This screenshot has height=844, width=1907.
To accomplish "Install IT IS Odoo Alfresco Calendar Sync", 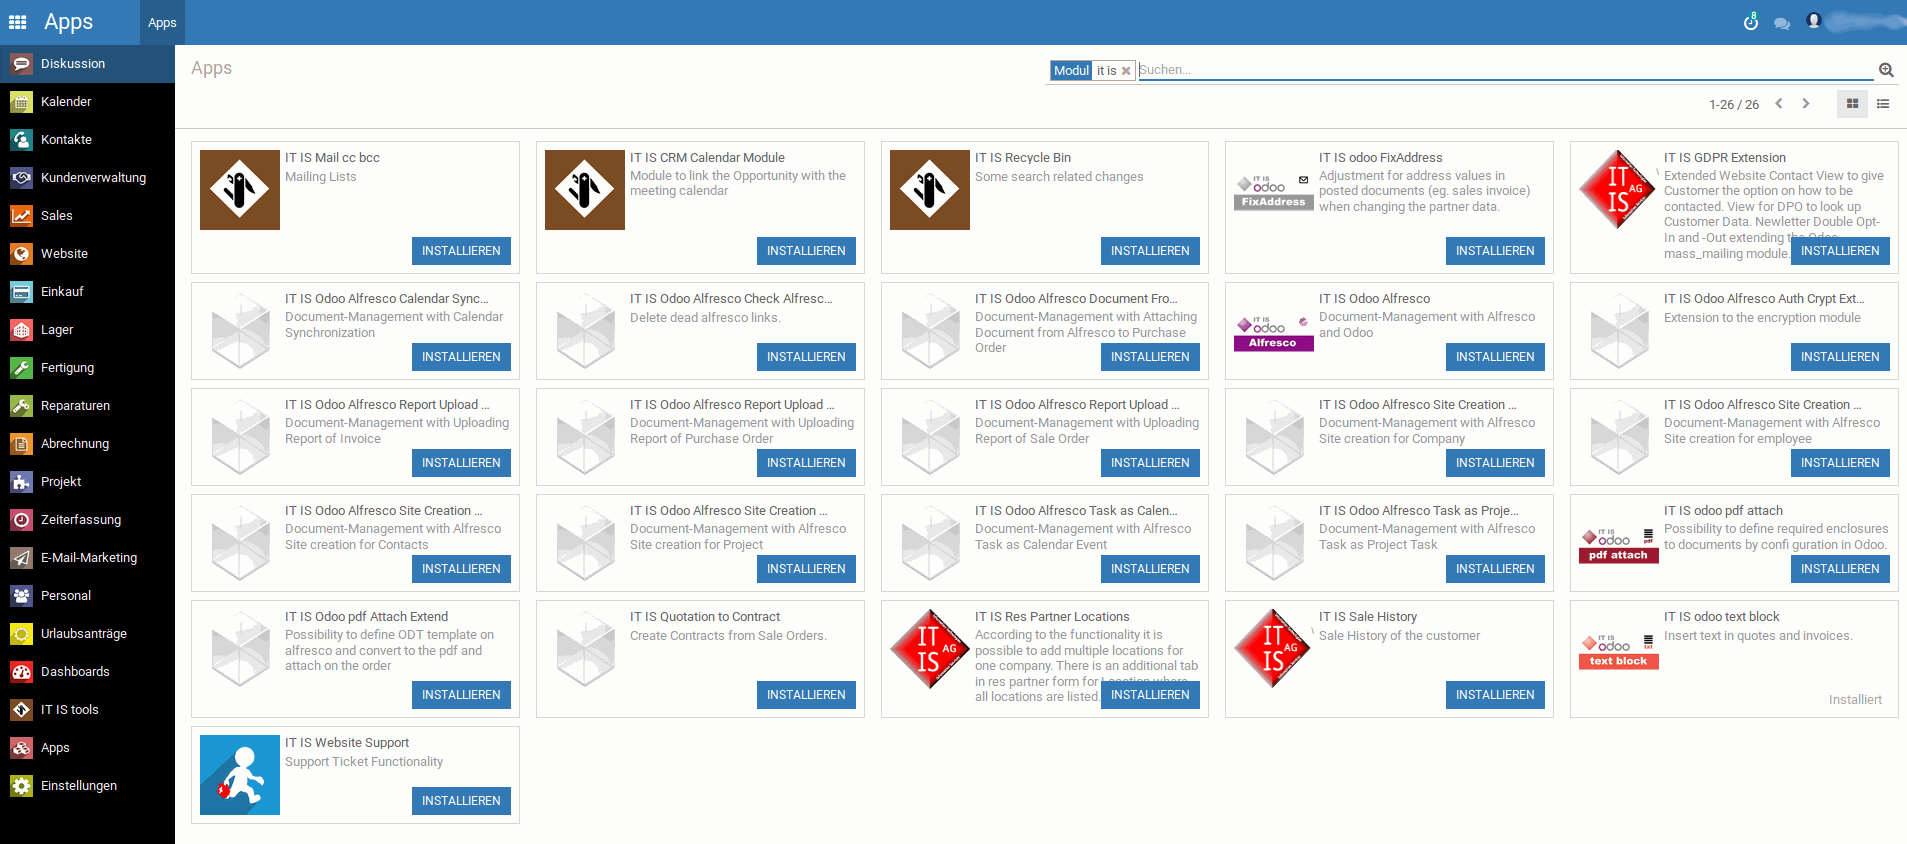I will click(461, 357).
